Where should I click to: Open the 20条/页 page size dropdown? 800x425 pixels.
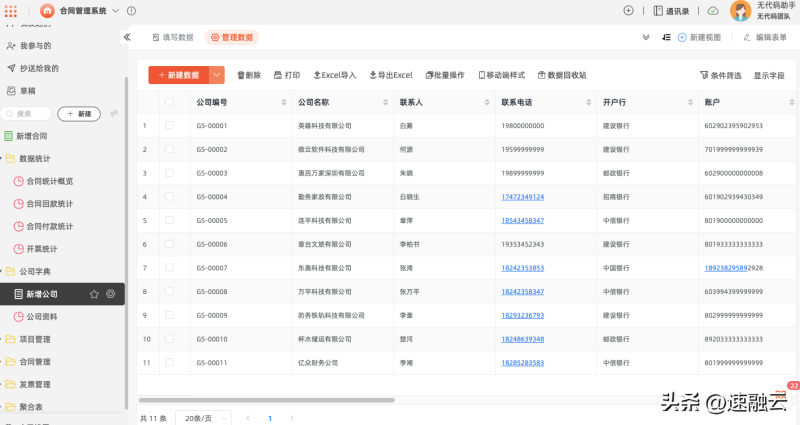[204, 418]
